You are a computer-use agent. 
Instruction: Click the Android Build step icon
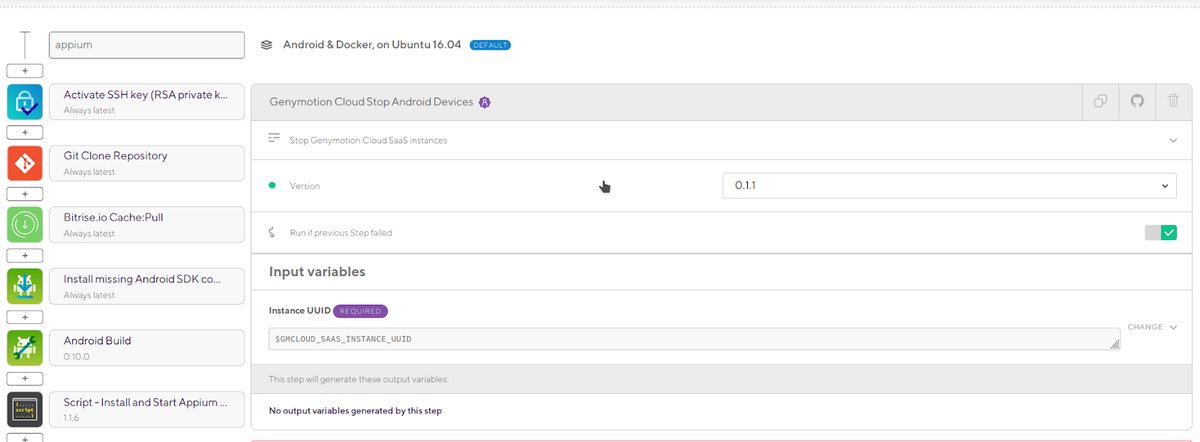click(x=25, y=348)
